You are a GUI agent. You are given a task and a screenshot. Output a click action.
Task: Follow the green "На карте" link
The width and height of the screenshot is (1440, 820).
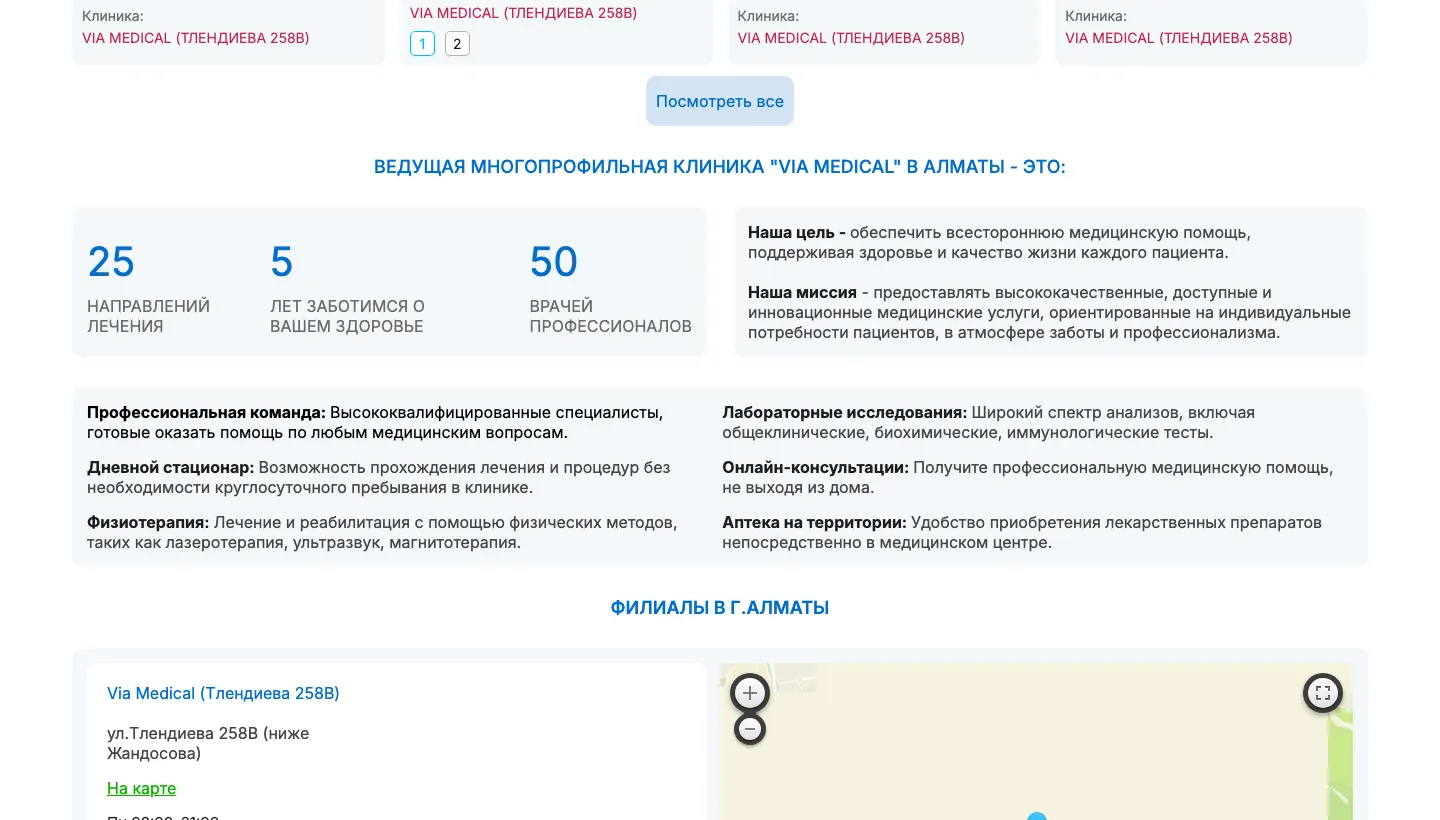point(141,788)
